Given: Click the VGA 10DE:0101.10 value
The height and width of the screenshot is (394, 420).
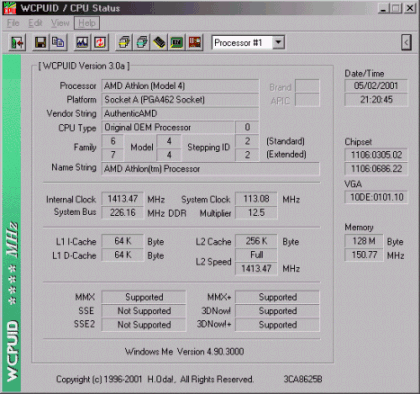Looking at the screenshot, I should pyautogui.click(x=376, y=197).
